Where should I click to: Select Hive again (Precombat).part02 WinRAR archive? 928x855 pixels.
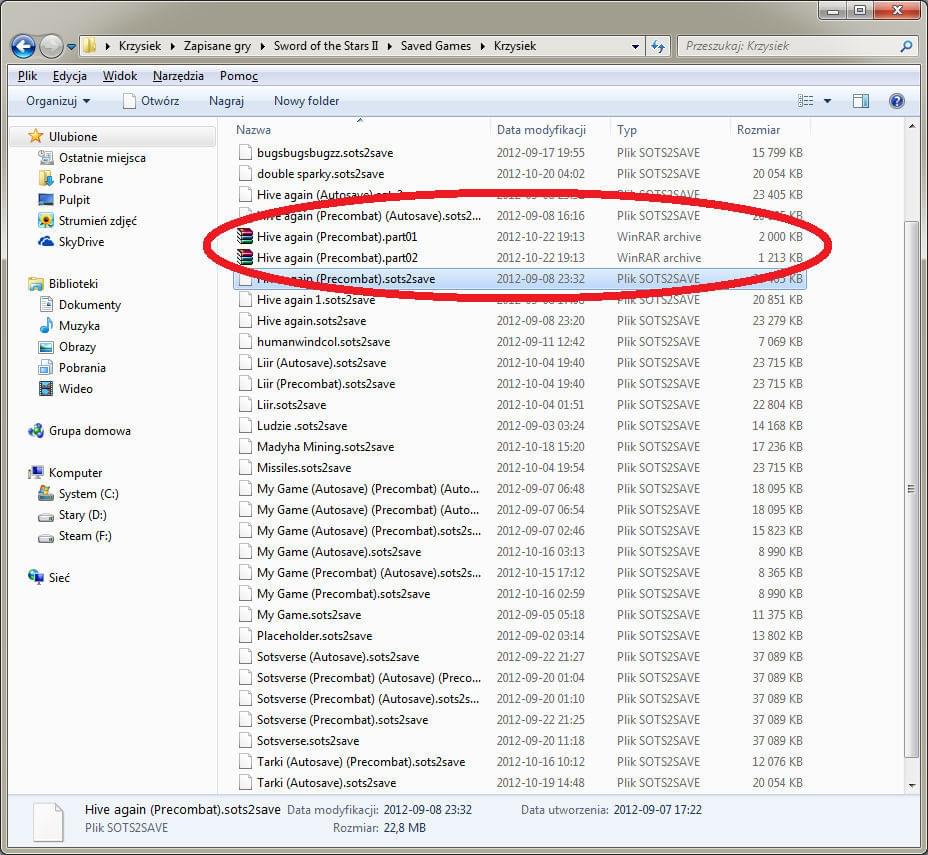click(520, 258)
